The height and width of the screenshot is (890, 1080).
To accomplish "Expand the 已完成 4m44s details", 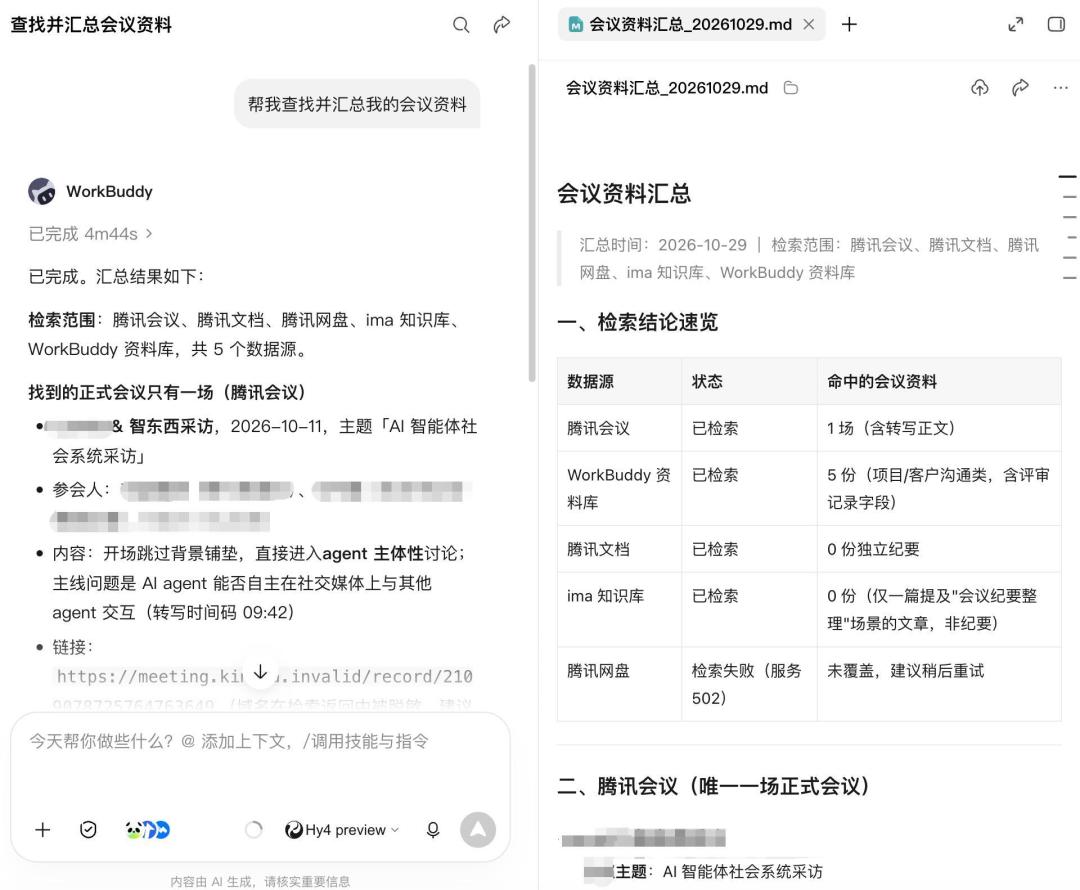I will tap(90, 234).
